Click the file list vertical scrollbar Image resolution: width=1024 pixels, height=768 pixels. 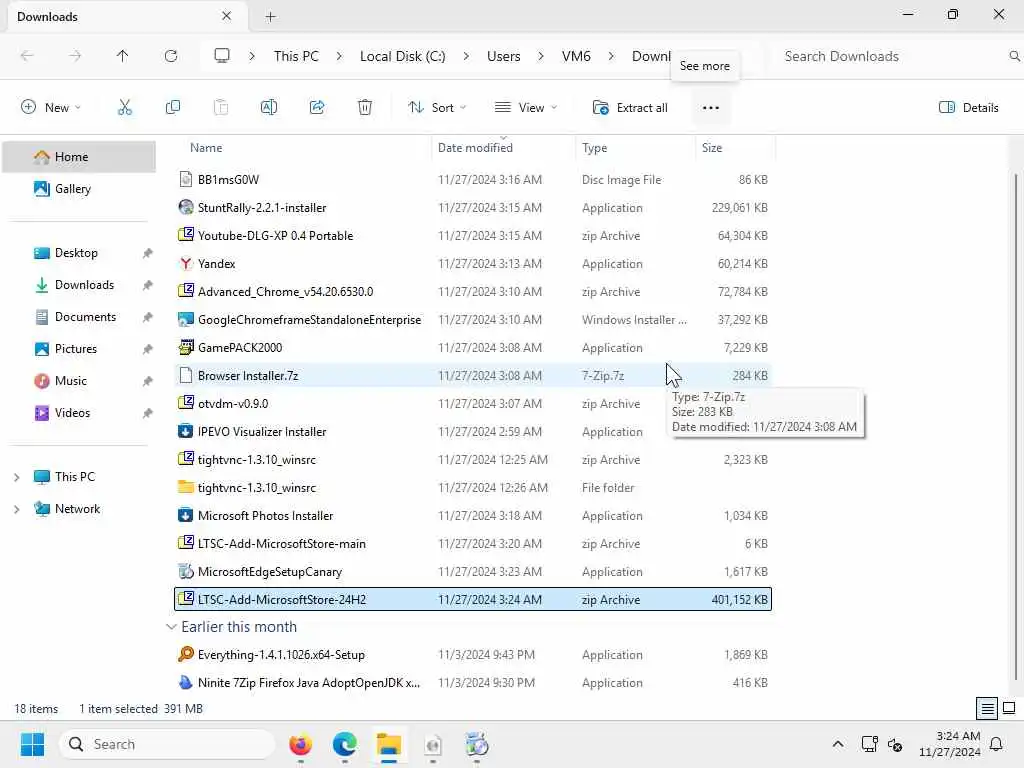click(x=1016, y=428)
